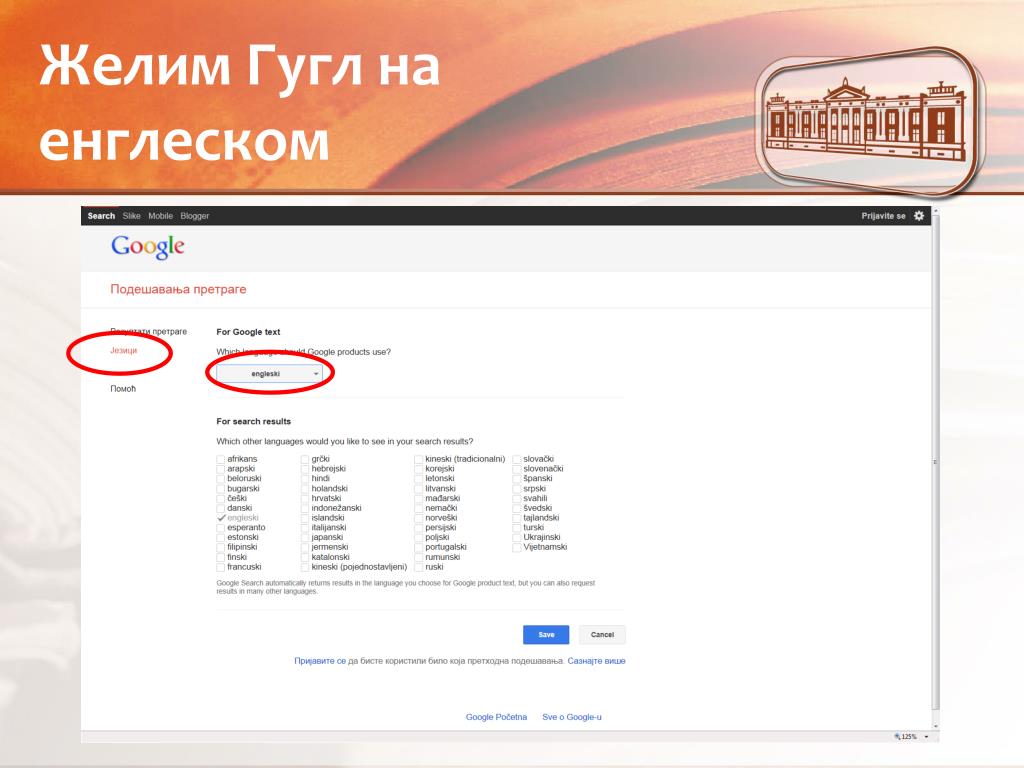Check the bugarski checkbox
Image resolution: width=1024 pixels, height=768 pixels.
coord(221,488)
